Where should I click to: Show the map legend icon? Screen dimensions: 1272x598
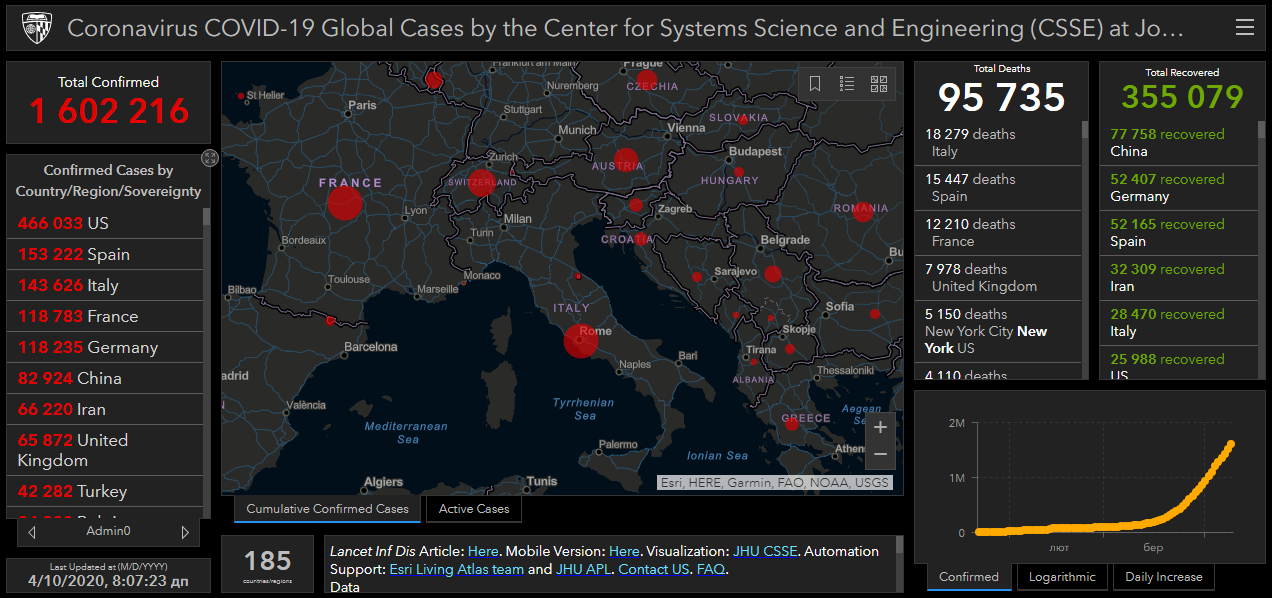pos(847,84)
